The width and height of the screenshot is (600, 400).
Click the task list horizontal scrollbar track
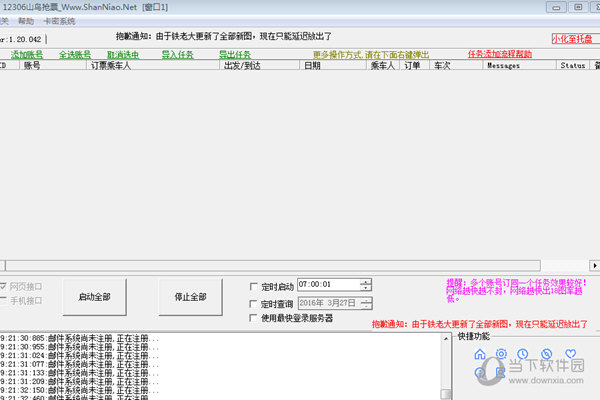pos(565,265)
